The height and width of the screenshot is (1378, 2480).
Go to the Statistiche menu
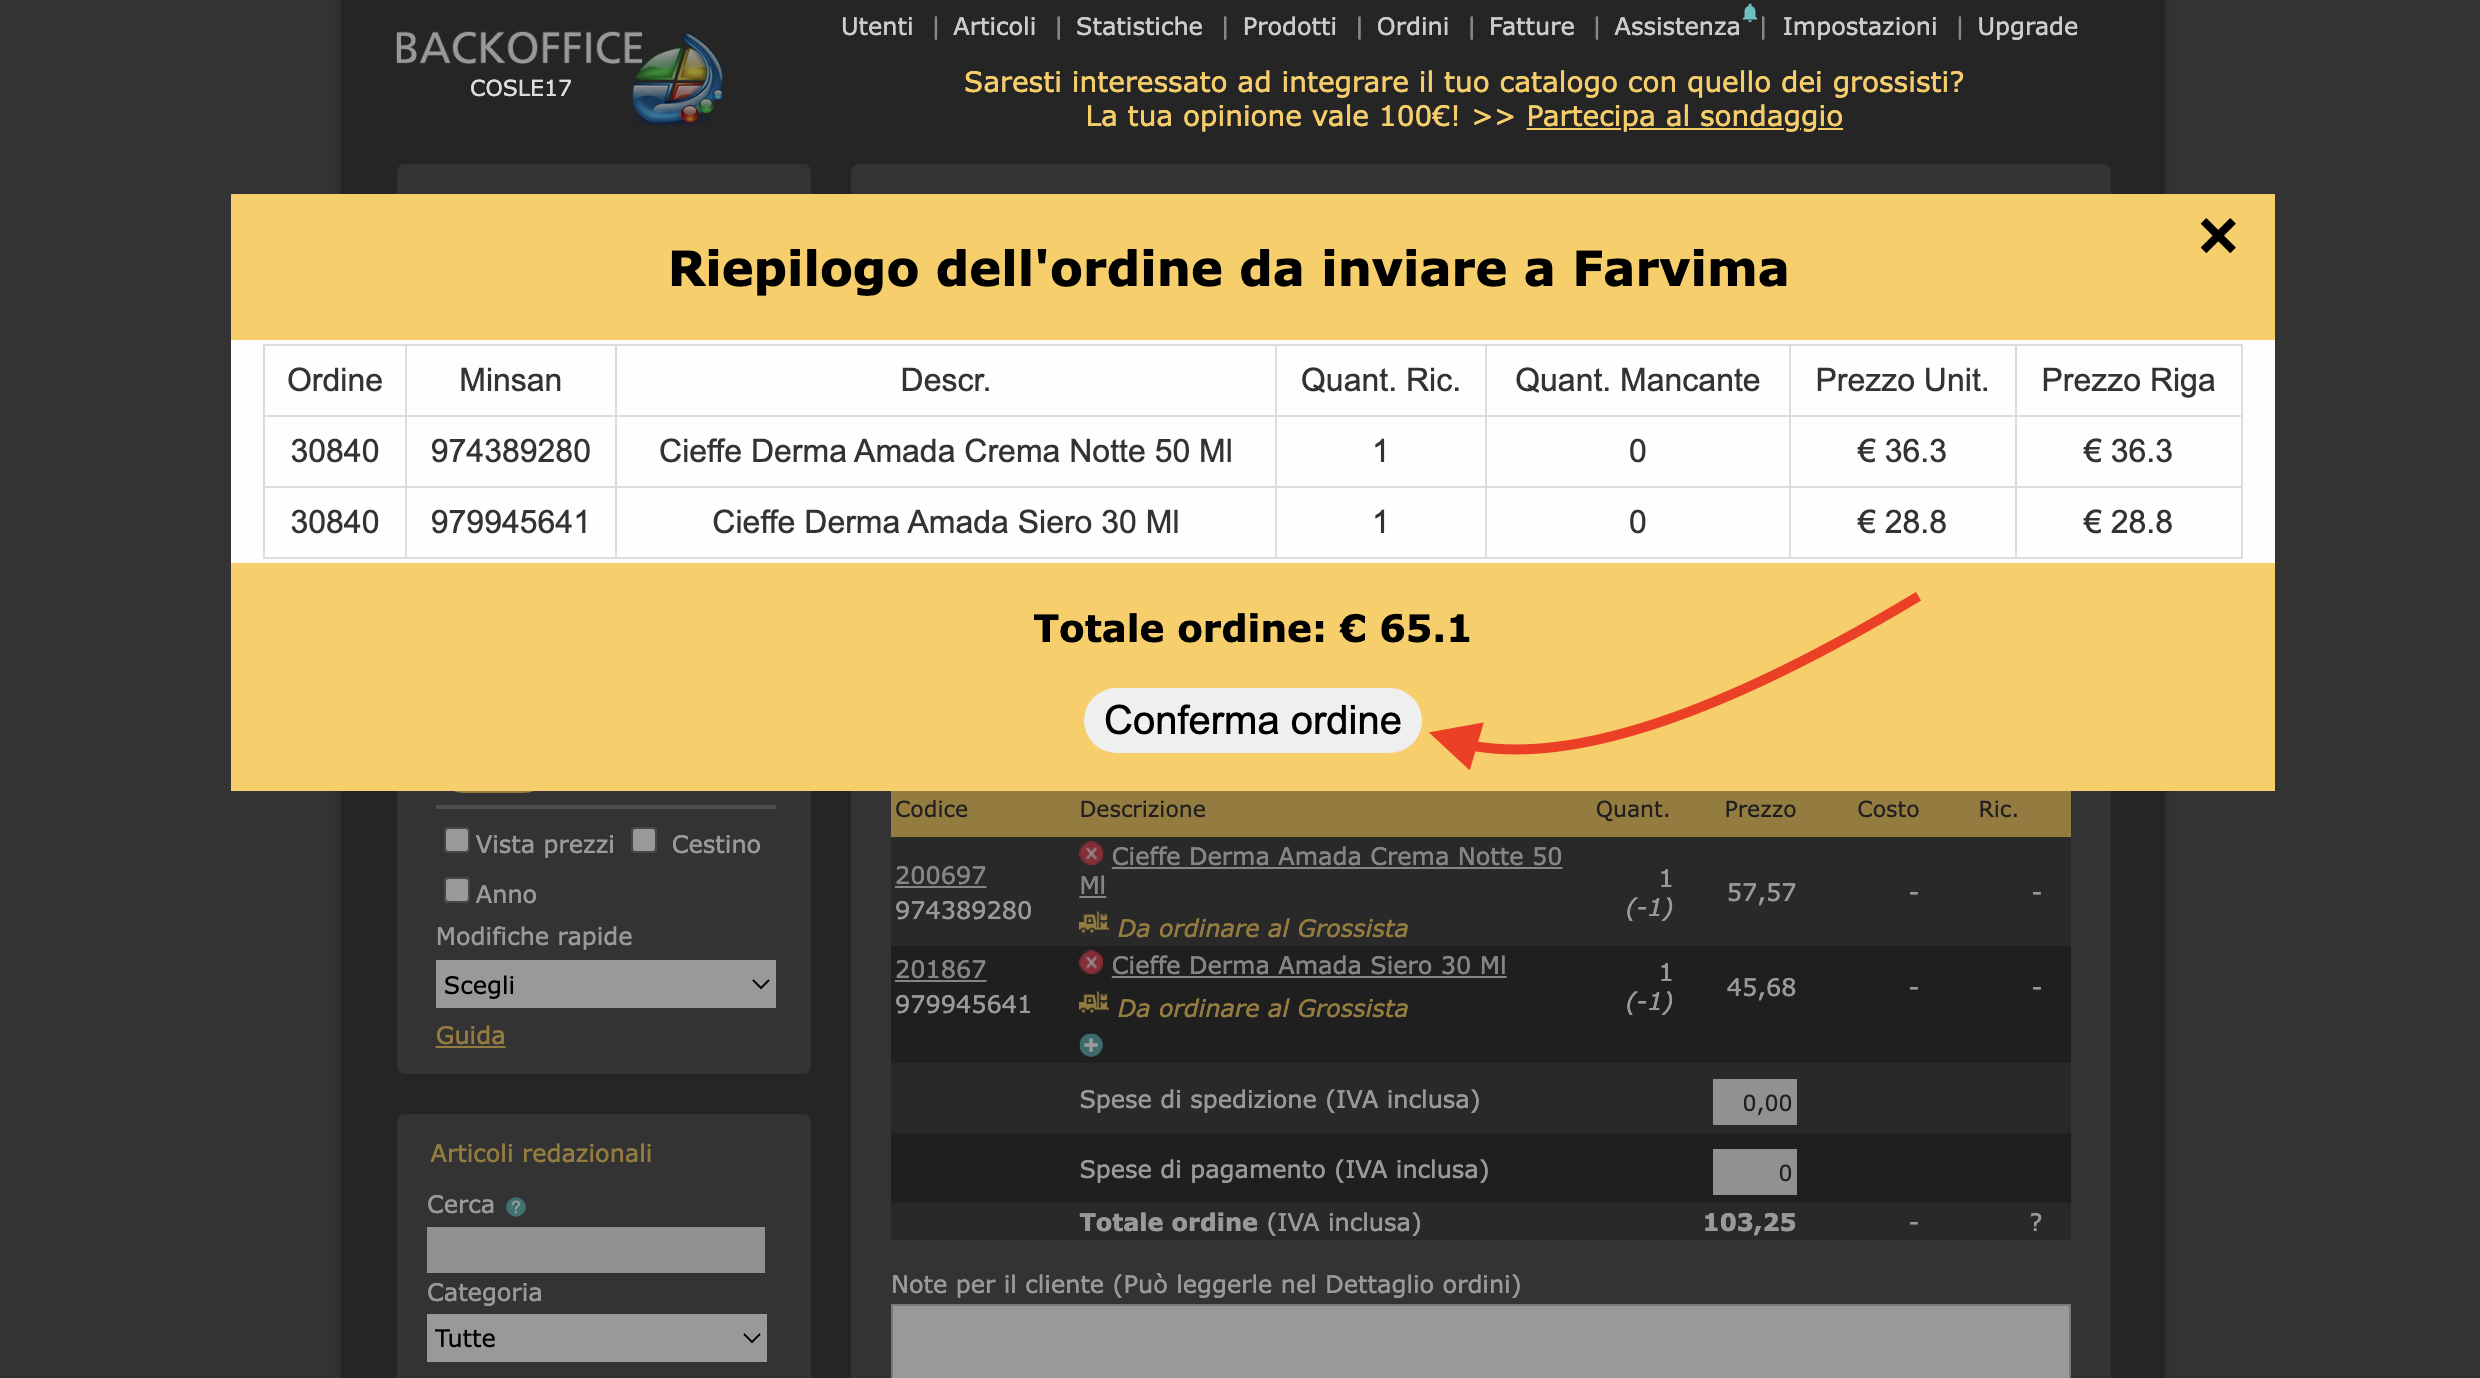[1139, 27]
